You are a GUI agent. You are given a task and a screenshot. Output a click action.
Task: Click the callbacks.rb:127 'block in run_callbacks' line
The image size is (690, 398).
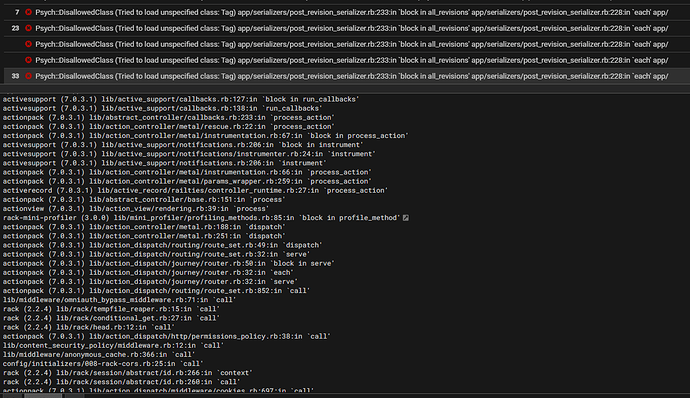[x=181, y=100]
